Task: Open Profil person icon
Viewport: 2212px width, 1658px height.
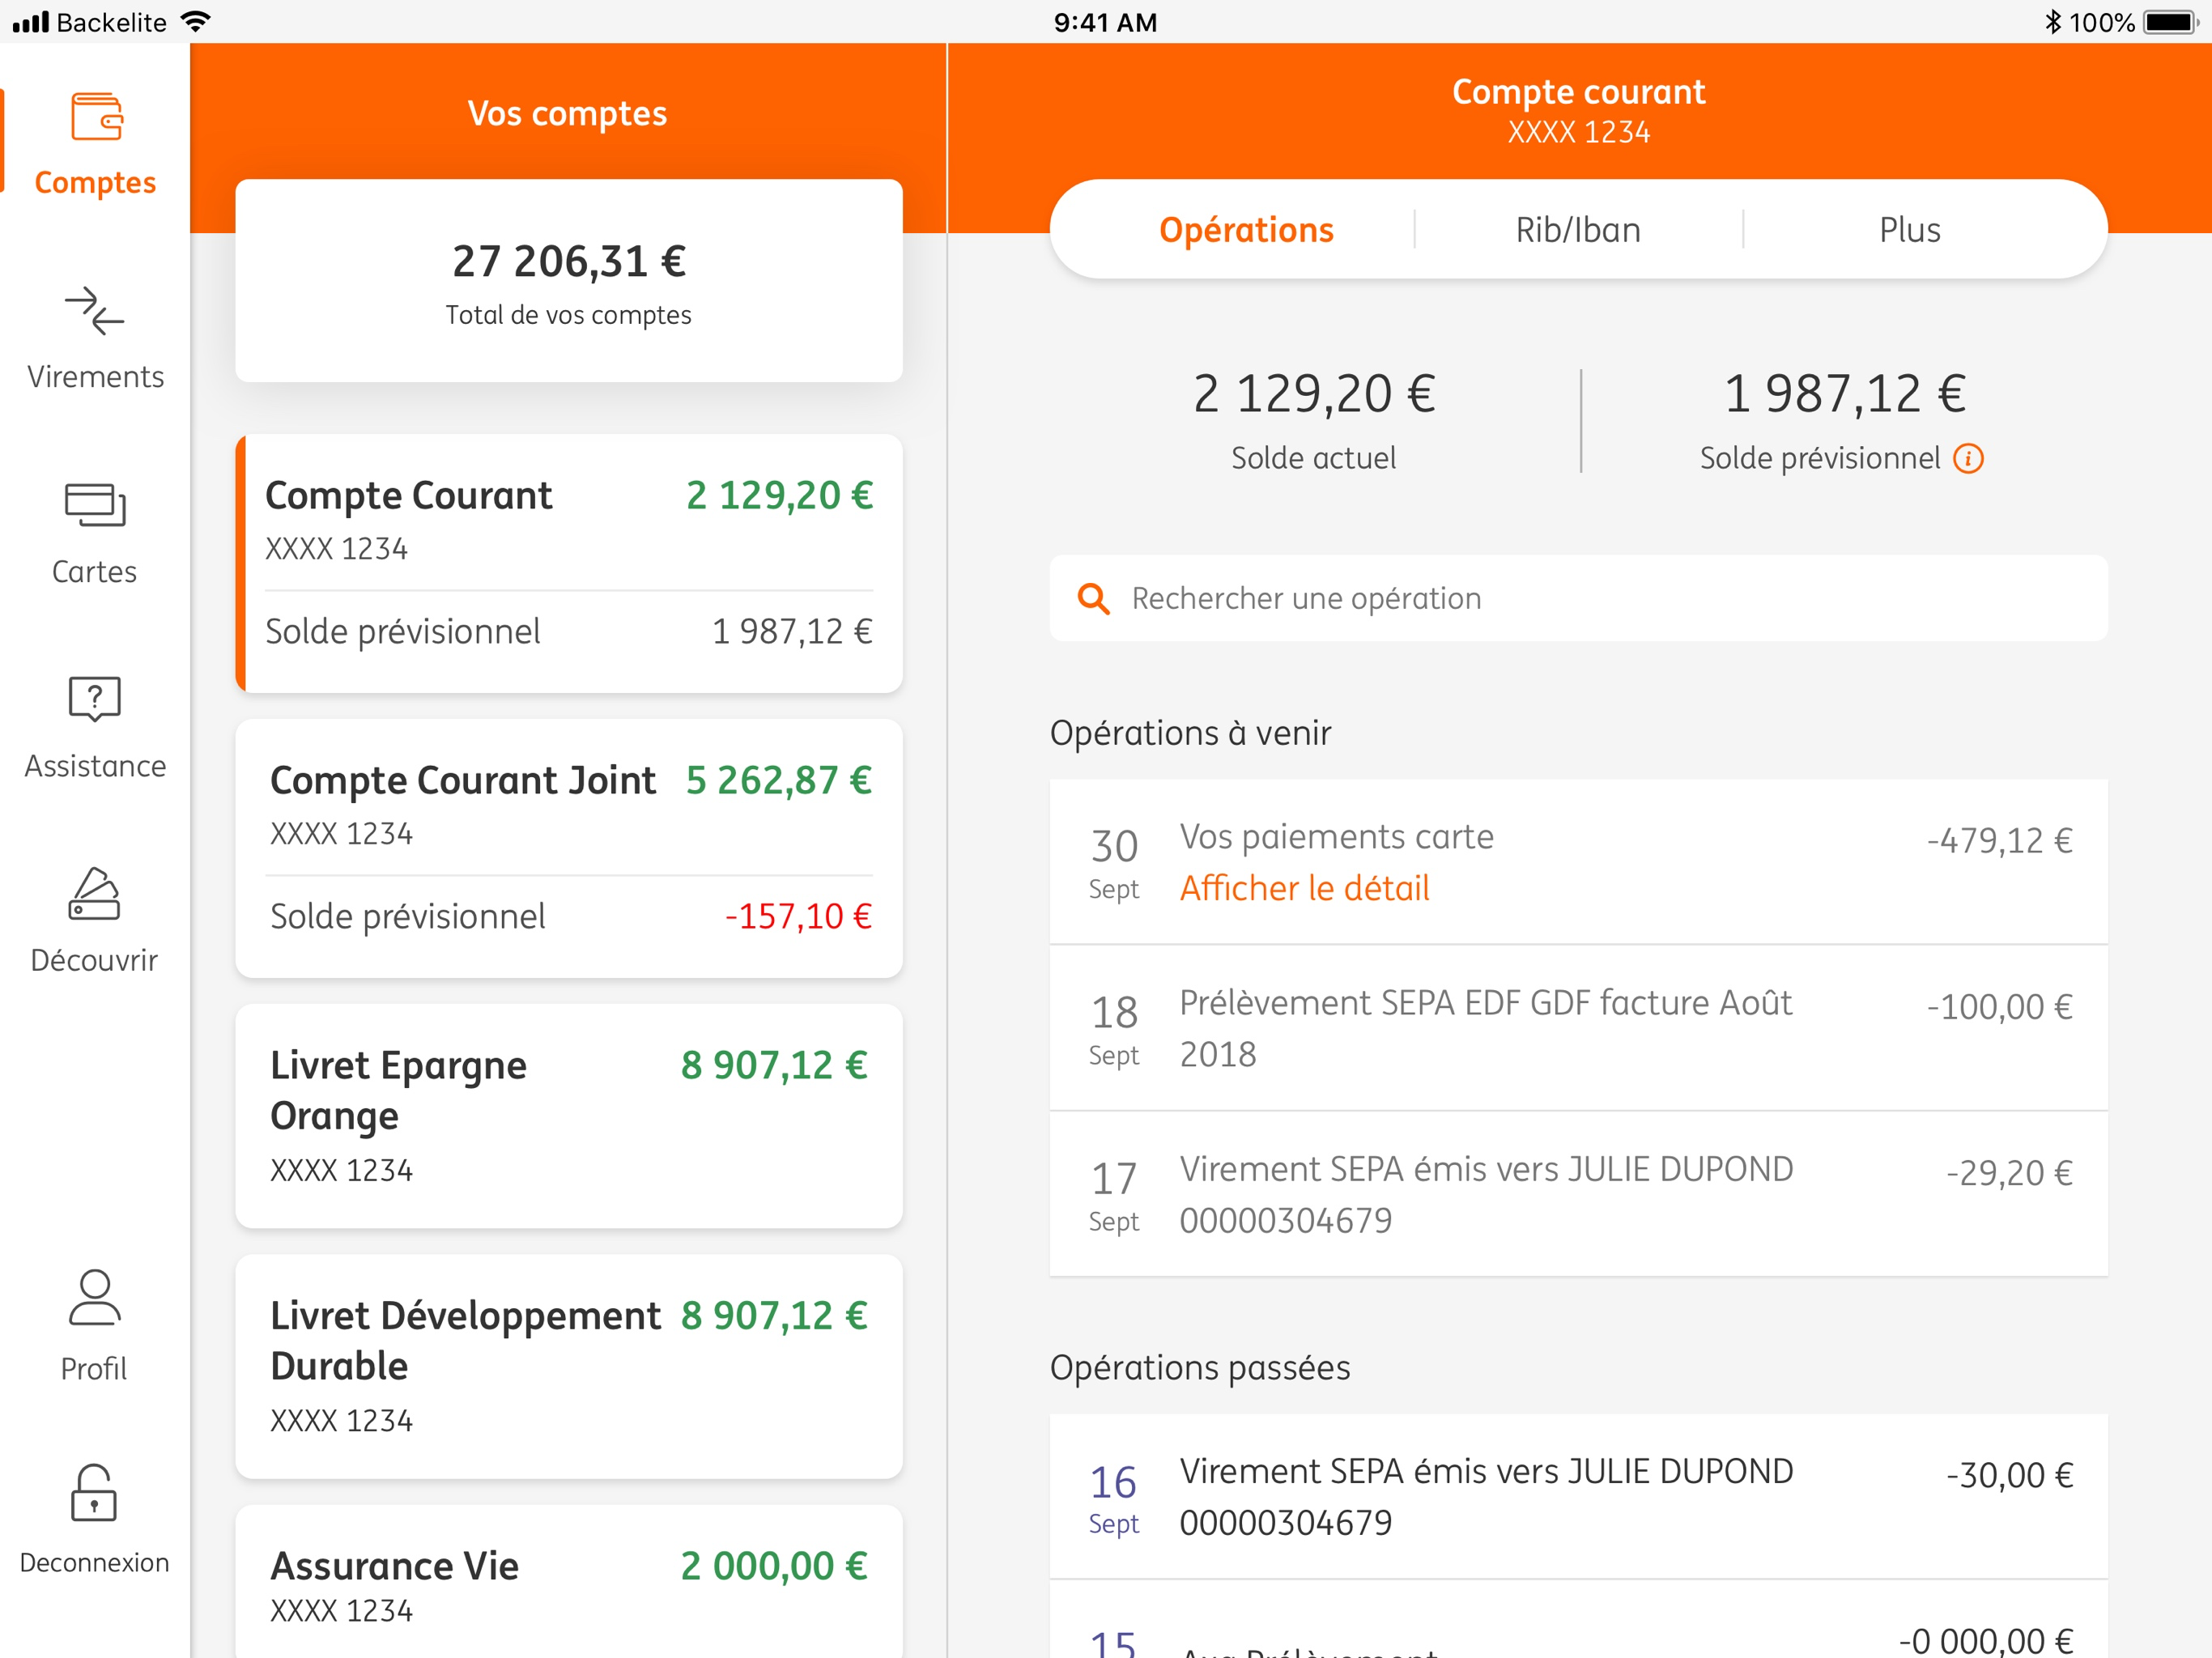Action: pyautogui.click(x=95, y=1298)
